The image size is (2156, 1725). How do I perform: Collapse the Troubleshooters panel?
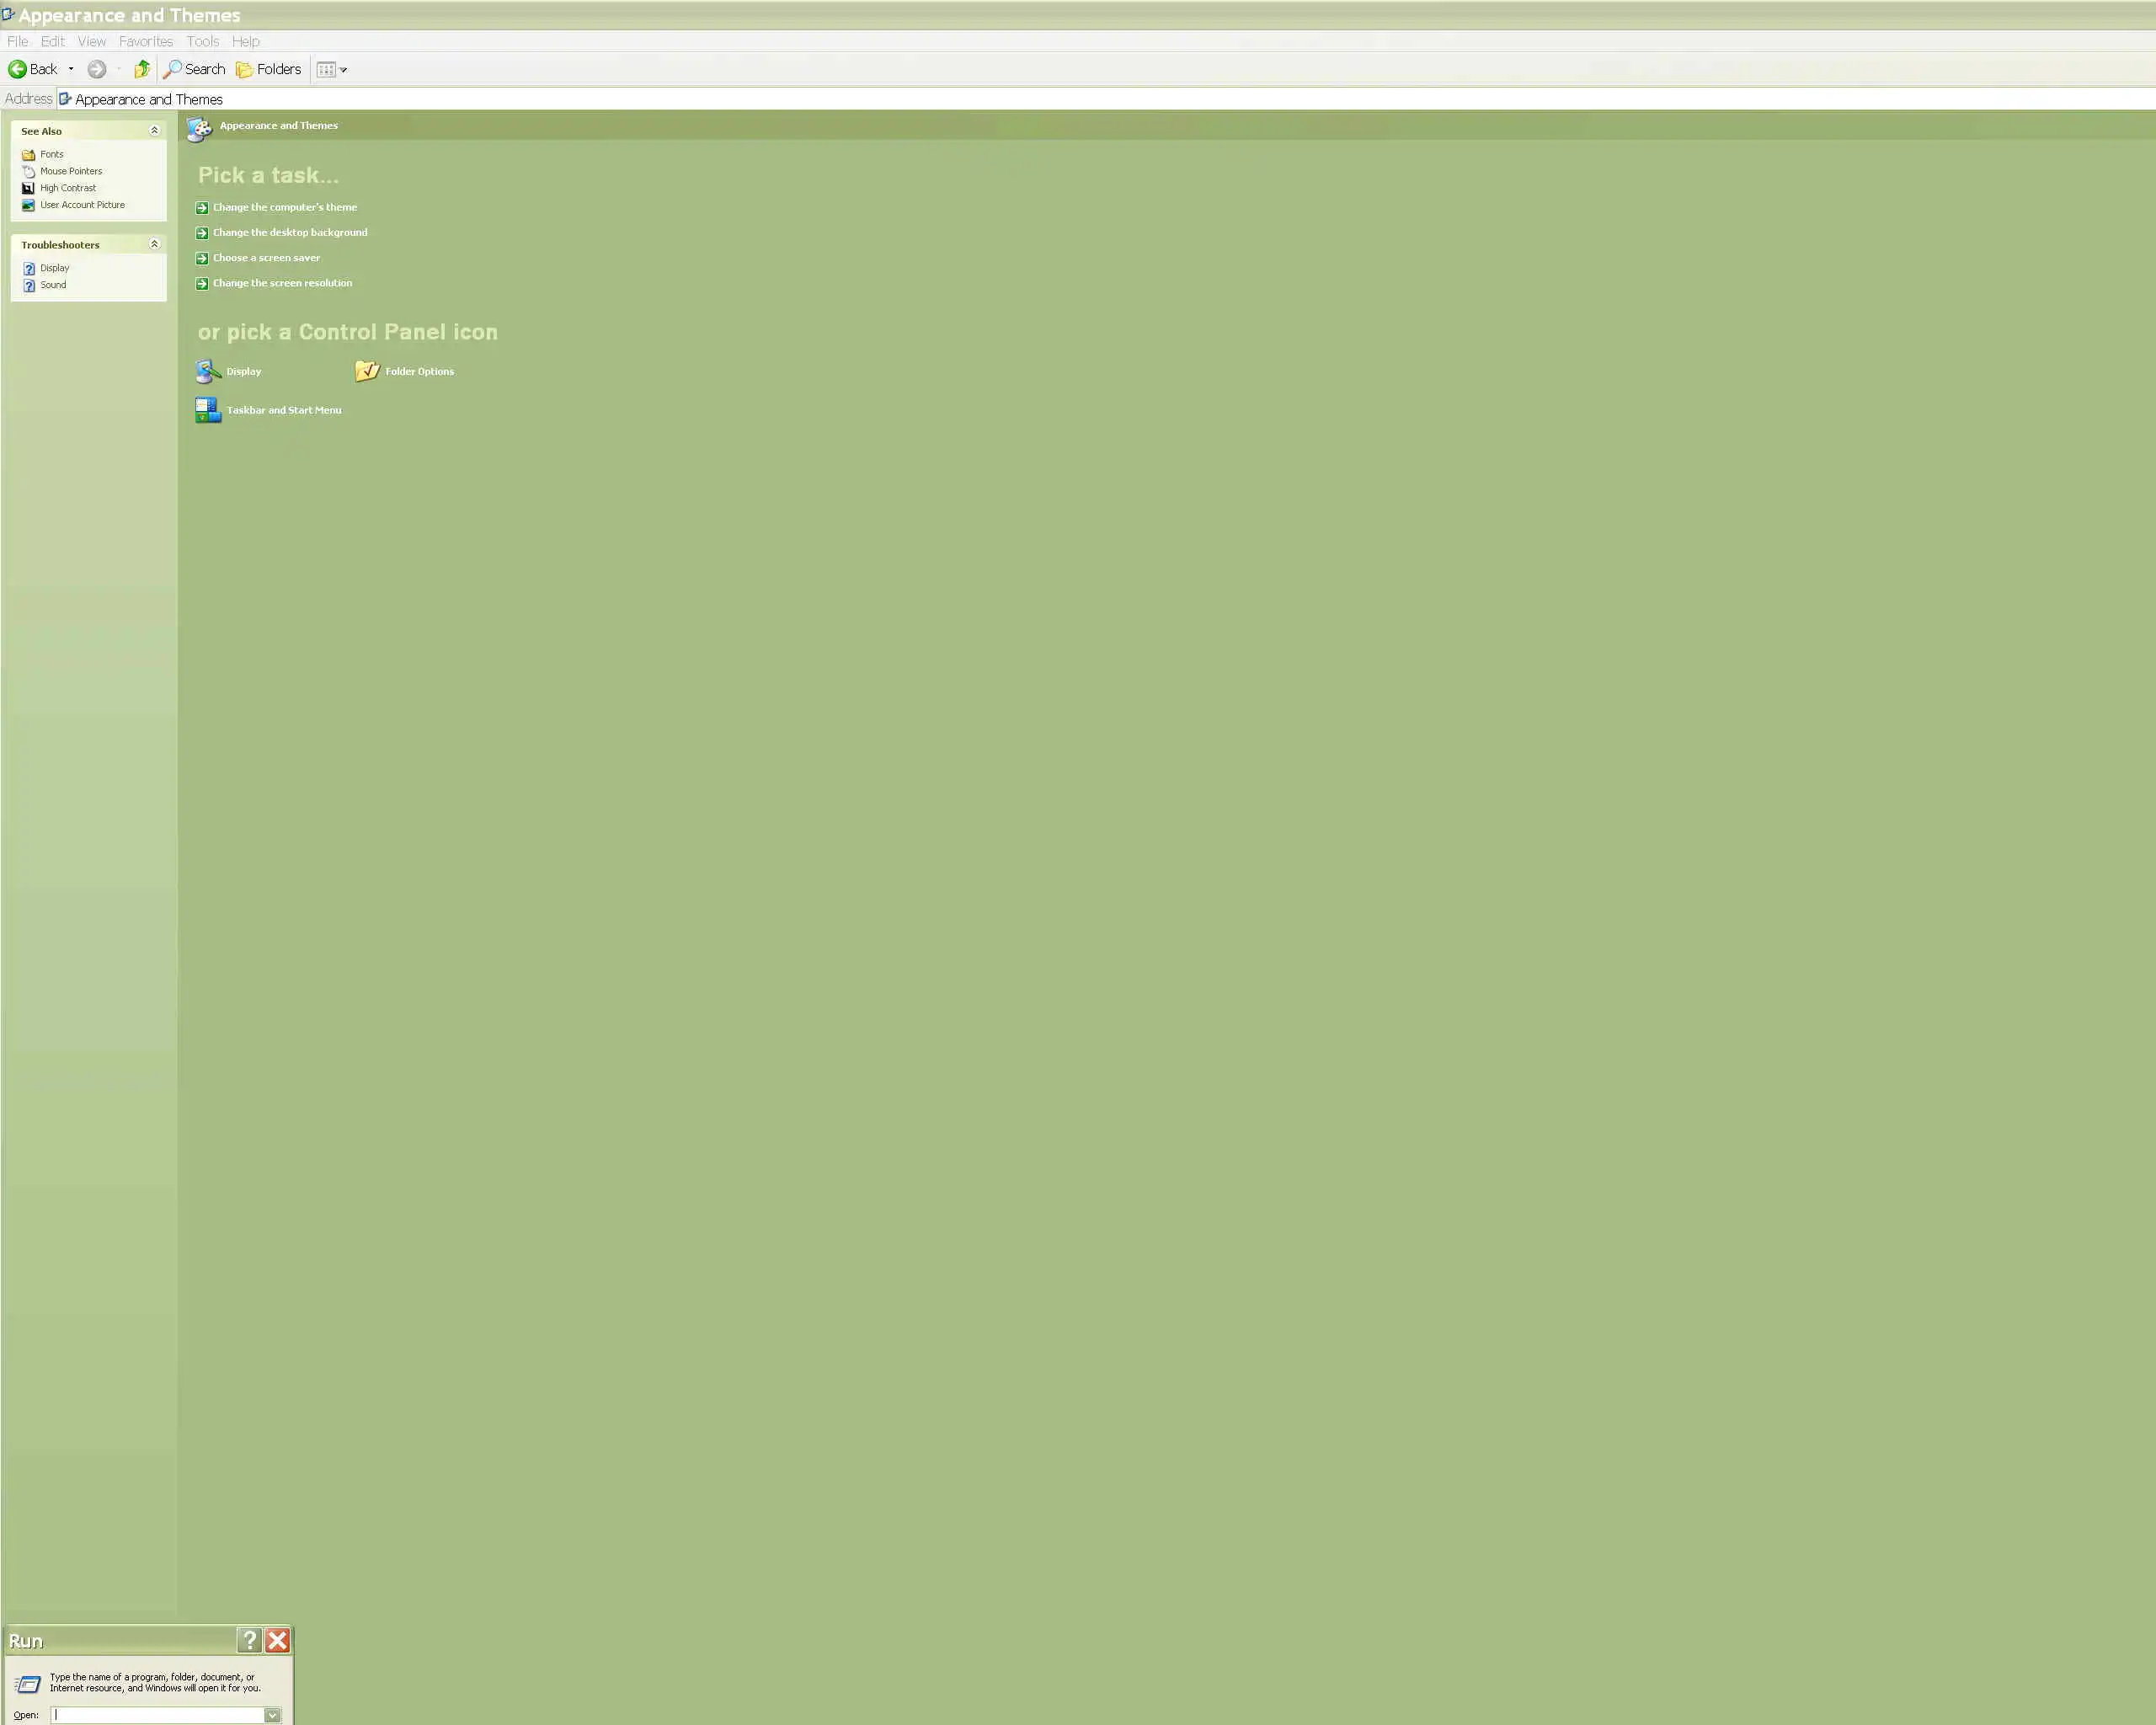[x=154, y=244]
